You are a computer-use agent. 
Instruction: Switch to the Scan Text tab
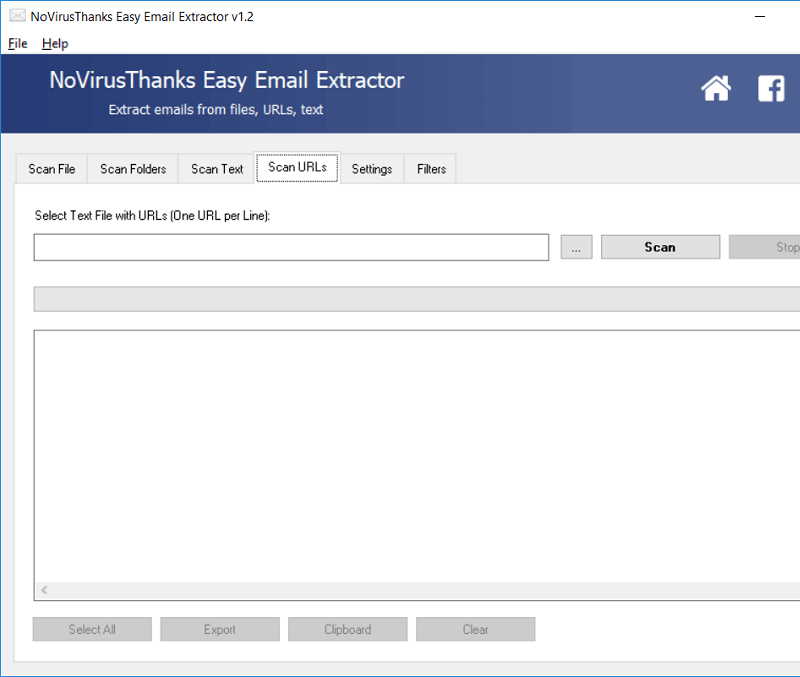point(217,169)
